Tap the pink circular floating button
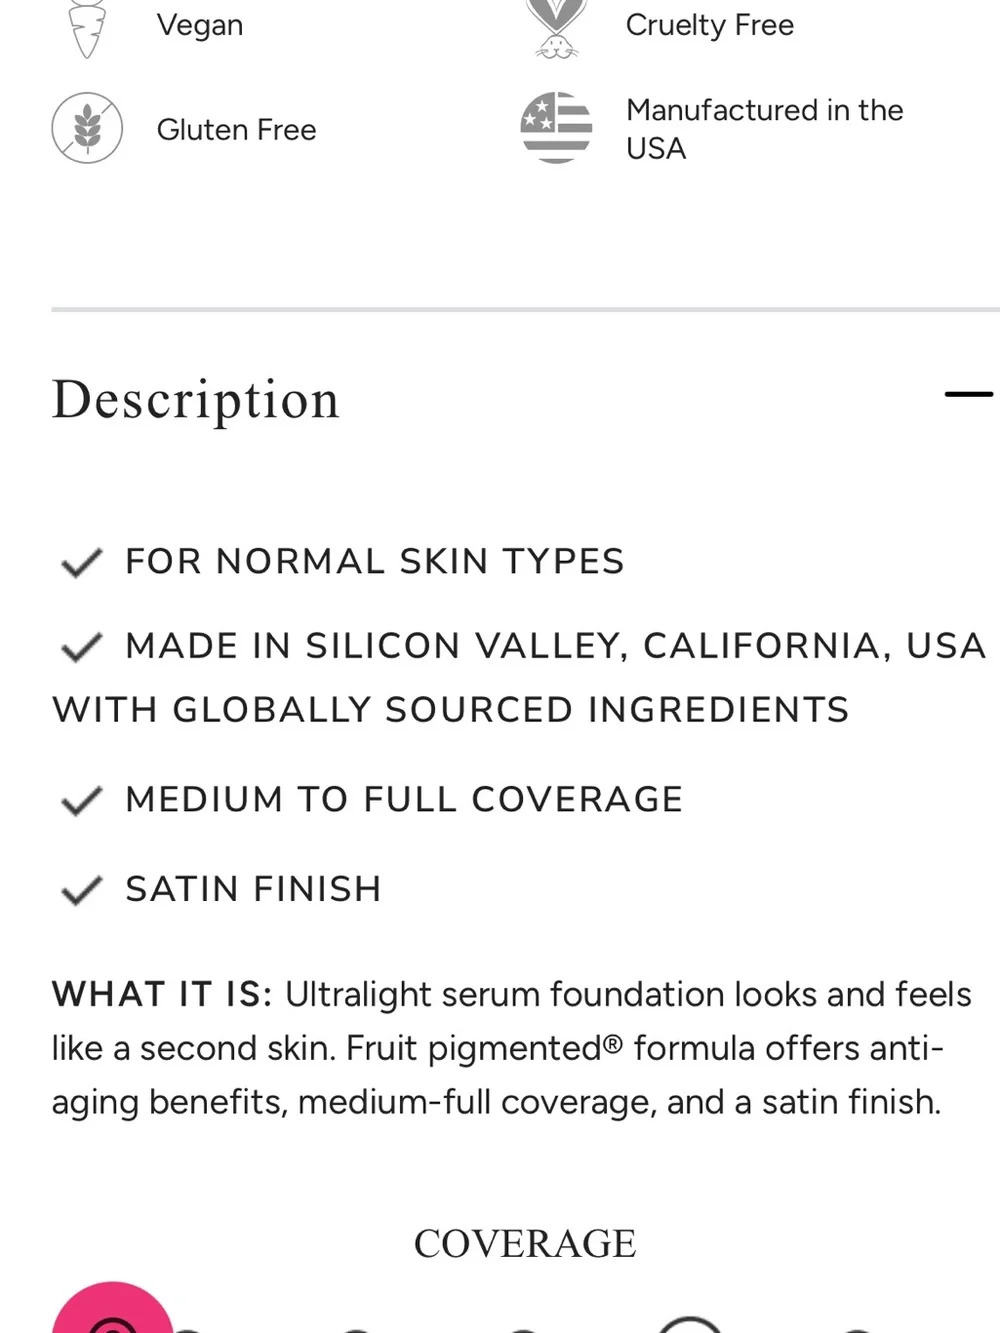 point(112,1308)
